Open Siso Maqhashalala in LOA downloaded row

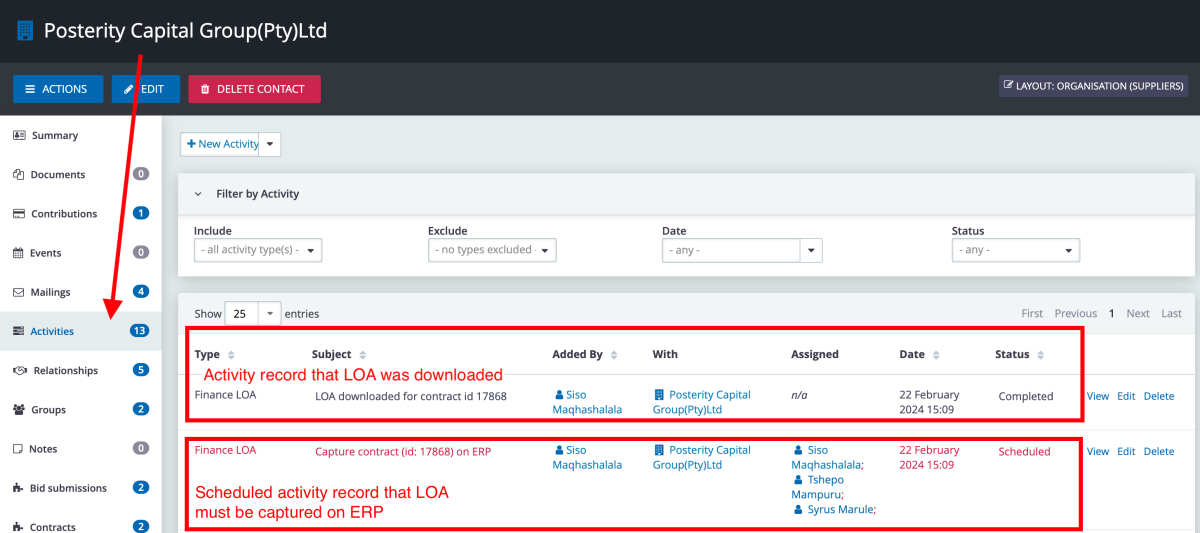click(588, 402)
